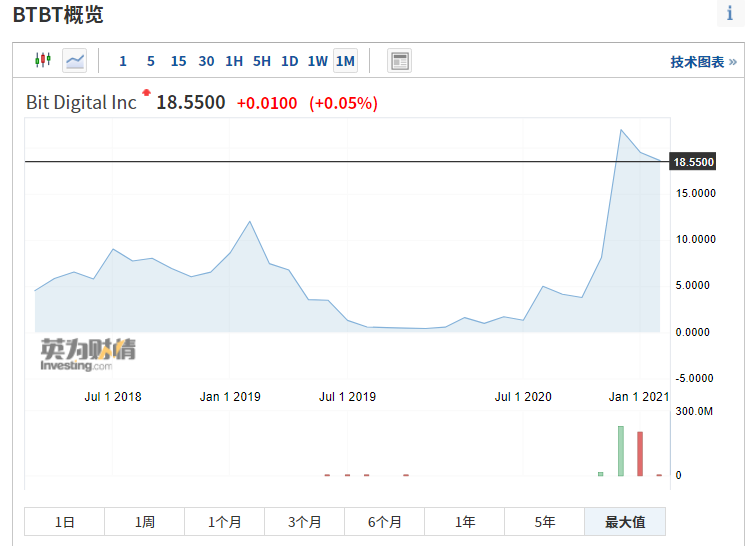Set chart interval to 1 minute
The width and height of the screenshot is (753, 546).
click(x=123, y=61)
